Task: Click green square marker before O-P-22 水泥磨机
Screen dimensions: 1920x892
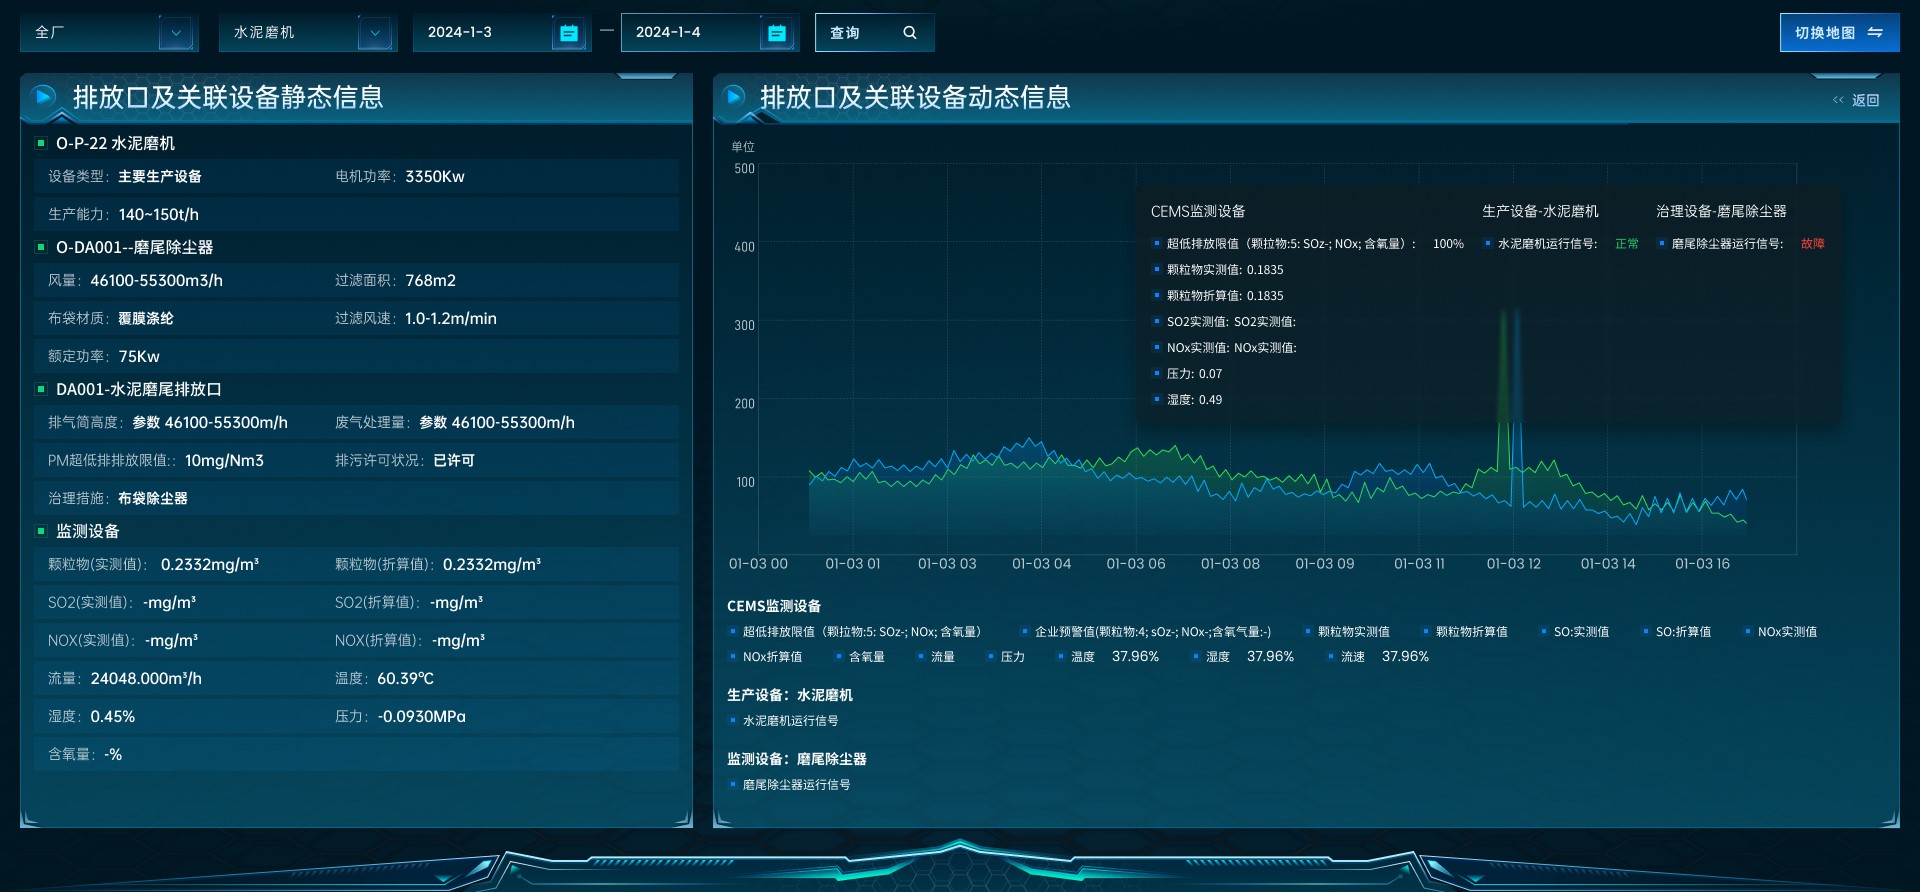Action: [x=41, y=143]
